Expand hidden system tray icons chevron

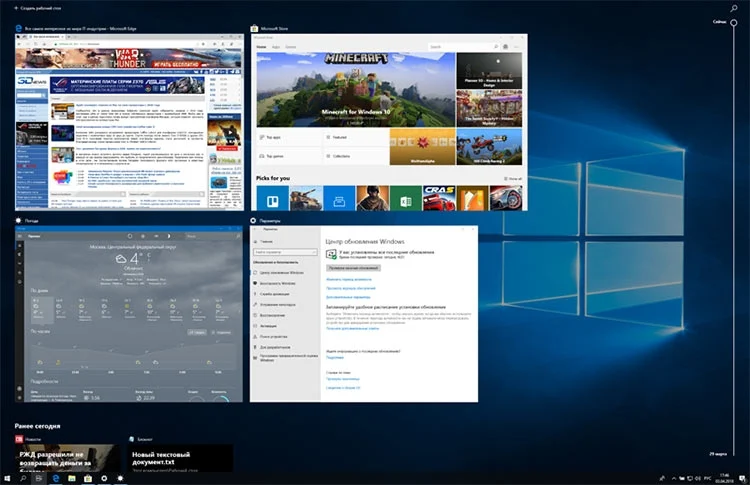674,478
